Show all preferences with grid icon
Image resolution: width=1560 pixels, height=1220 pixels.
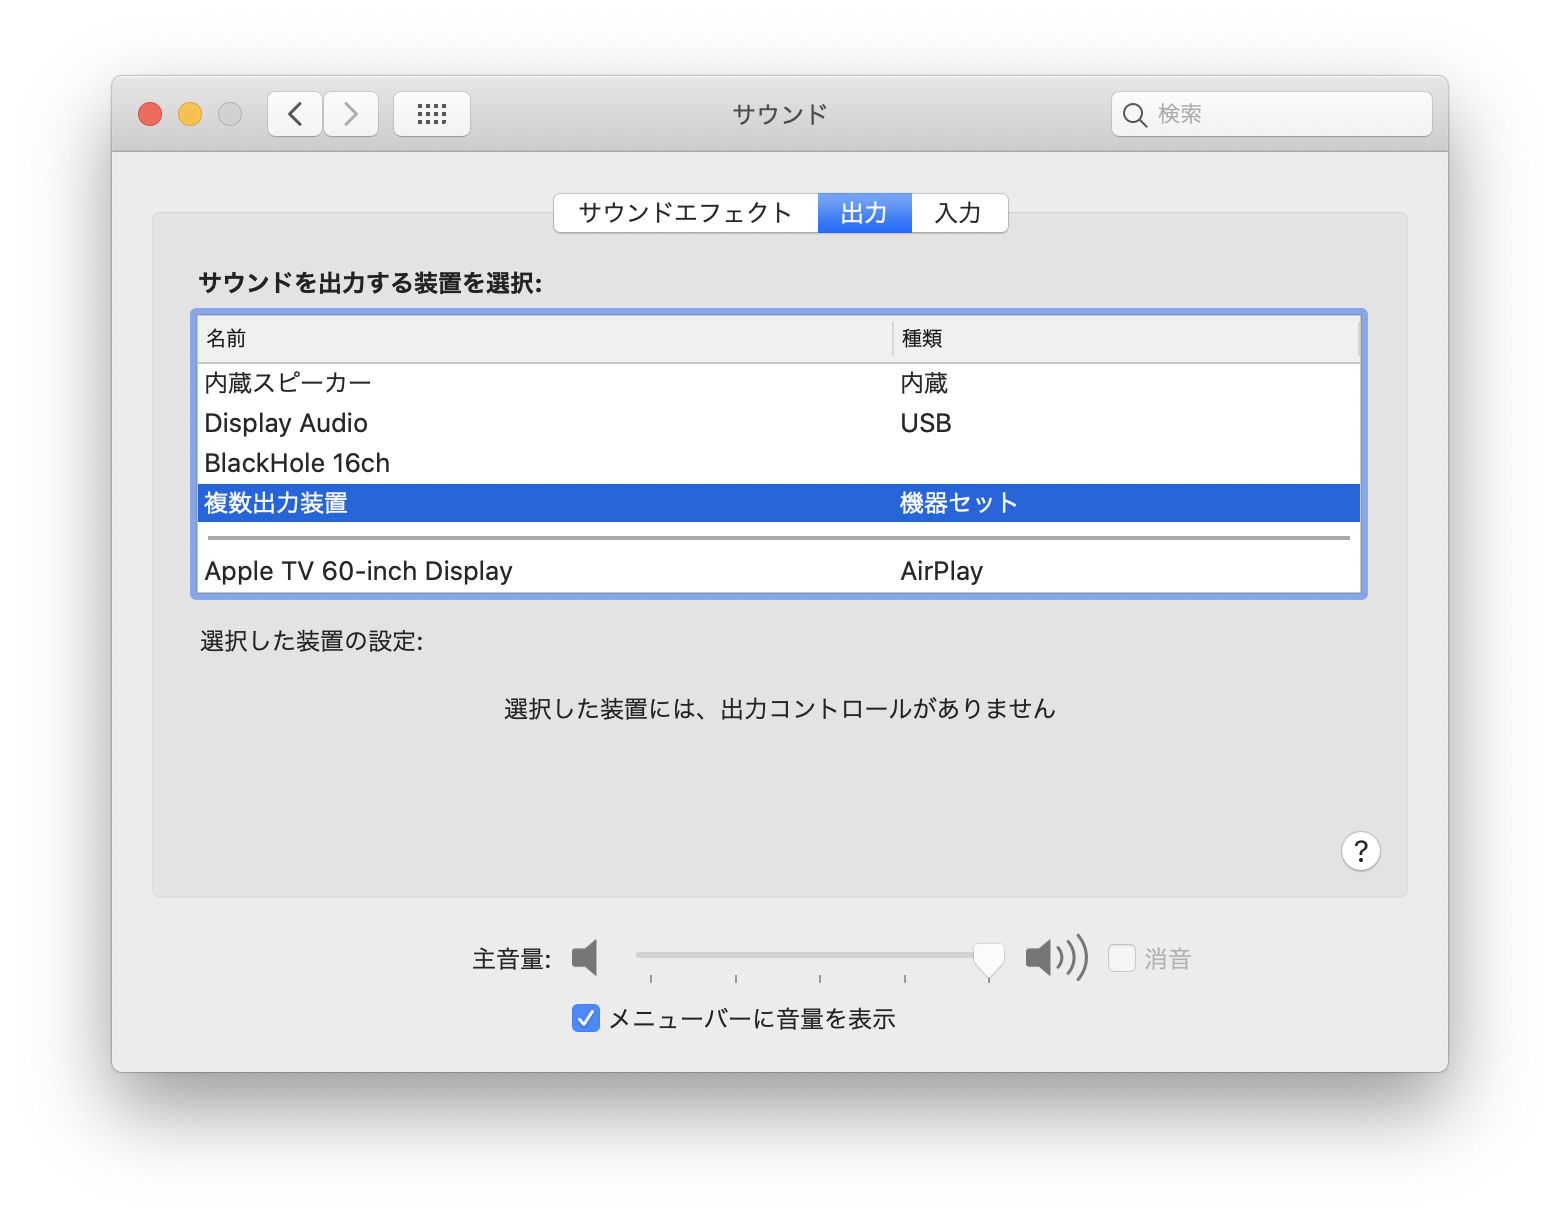[432, 114]
